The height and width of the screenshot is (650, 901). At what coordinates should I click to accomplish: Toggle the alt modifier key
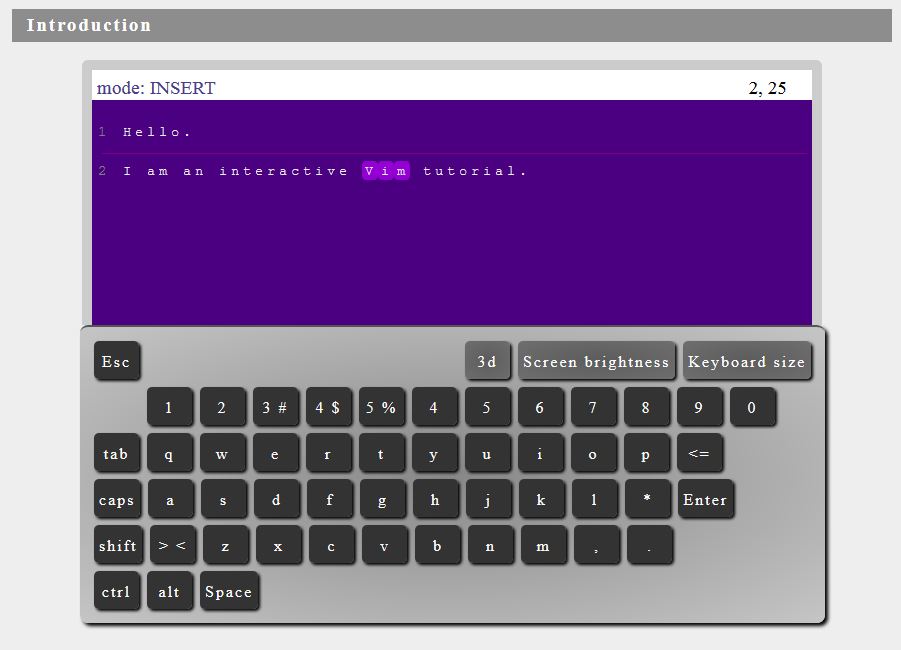point(170,591)
